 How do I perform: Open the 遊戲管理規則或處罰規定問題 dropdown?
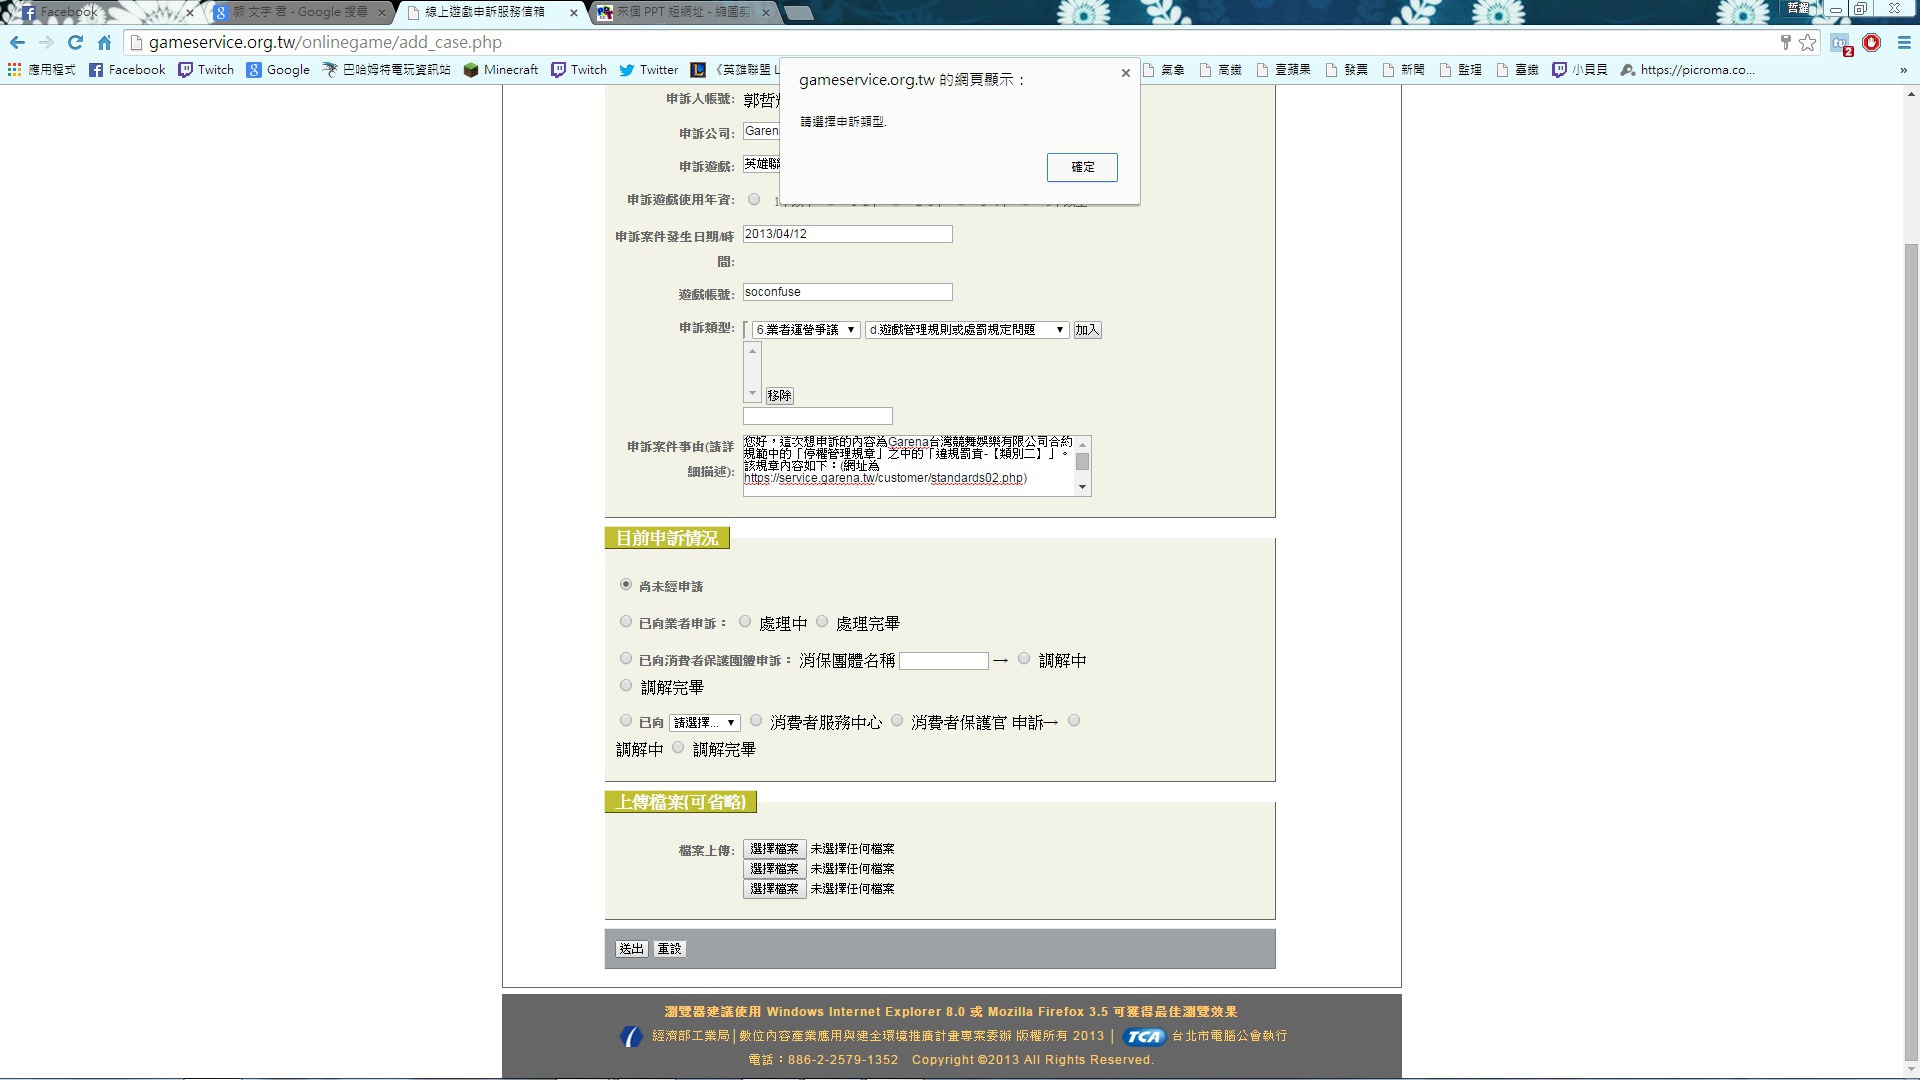[x=966, y=330]
